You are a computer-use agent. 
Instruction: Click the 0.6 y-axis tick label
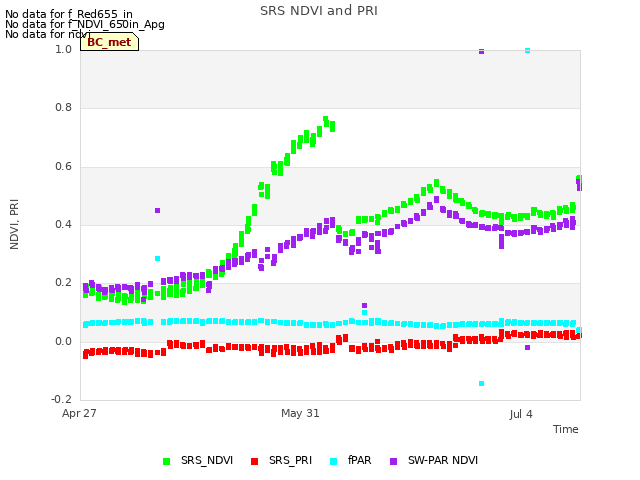pyautogui.click(x=63, y=166)
